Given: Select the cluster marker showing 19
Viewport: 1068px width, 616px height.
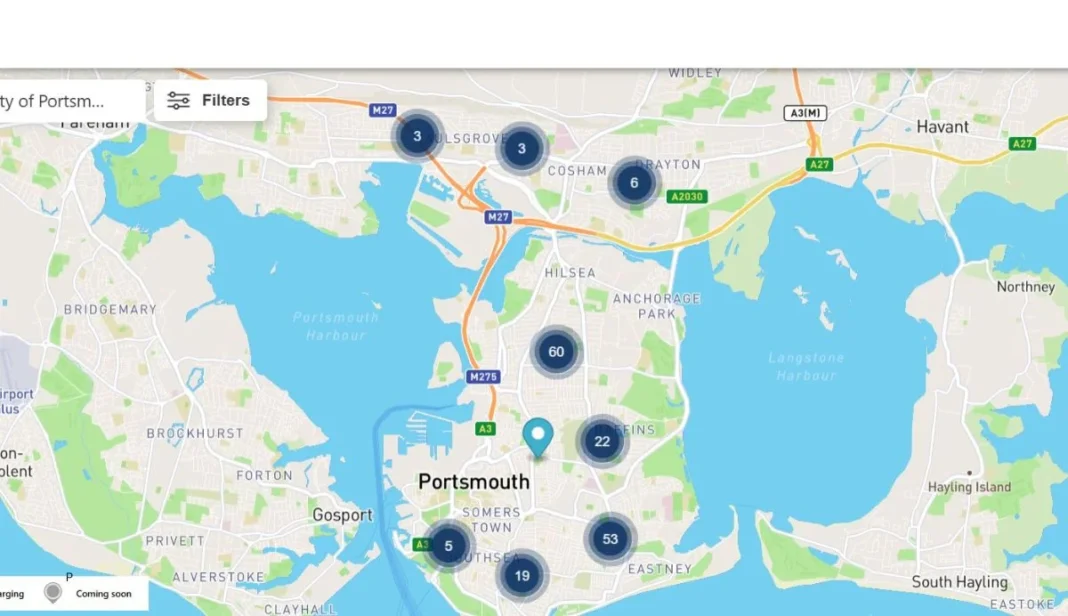Looking at the screenshot, I should [x=522, y=576].
